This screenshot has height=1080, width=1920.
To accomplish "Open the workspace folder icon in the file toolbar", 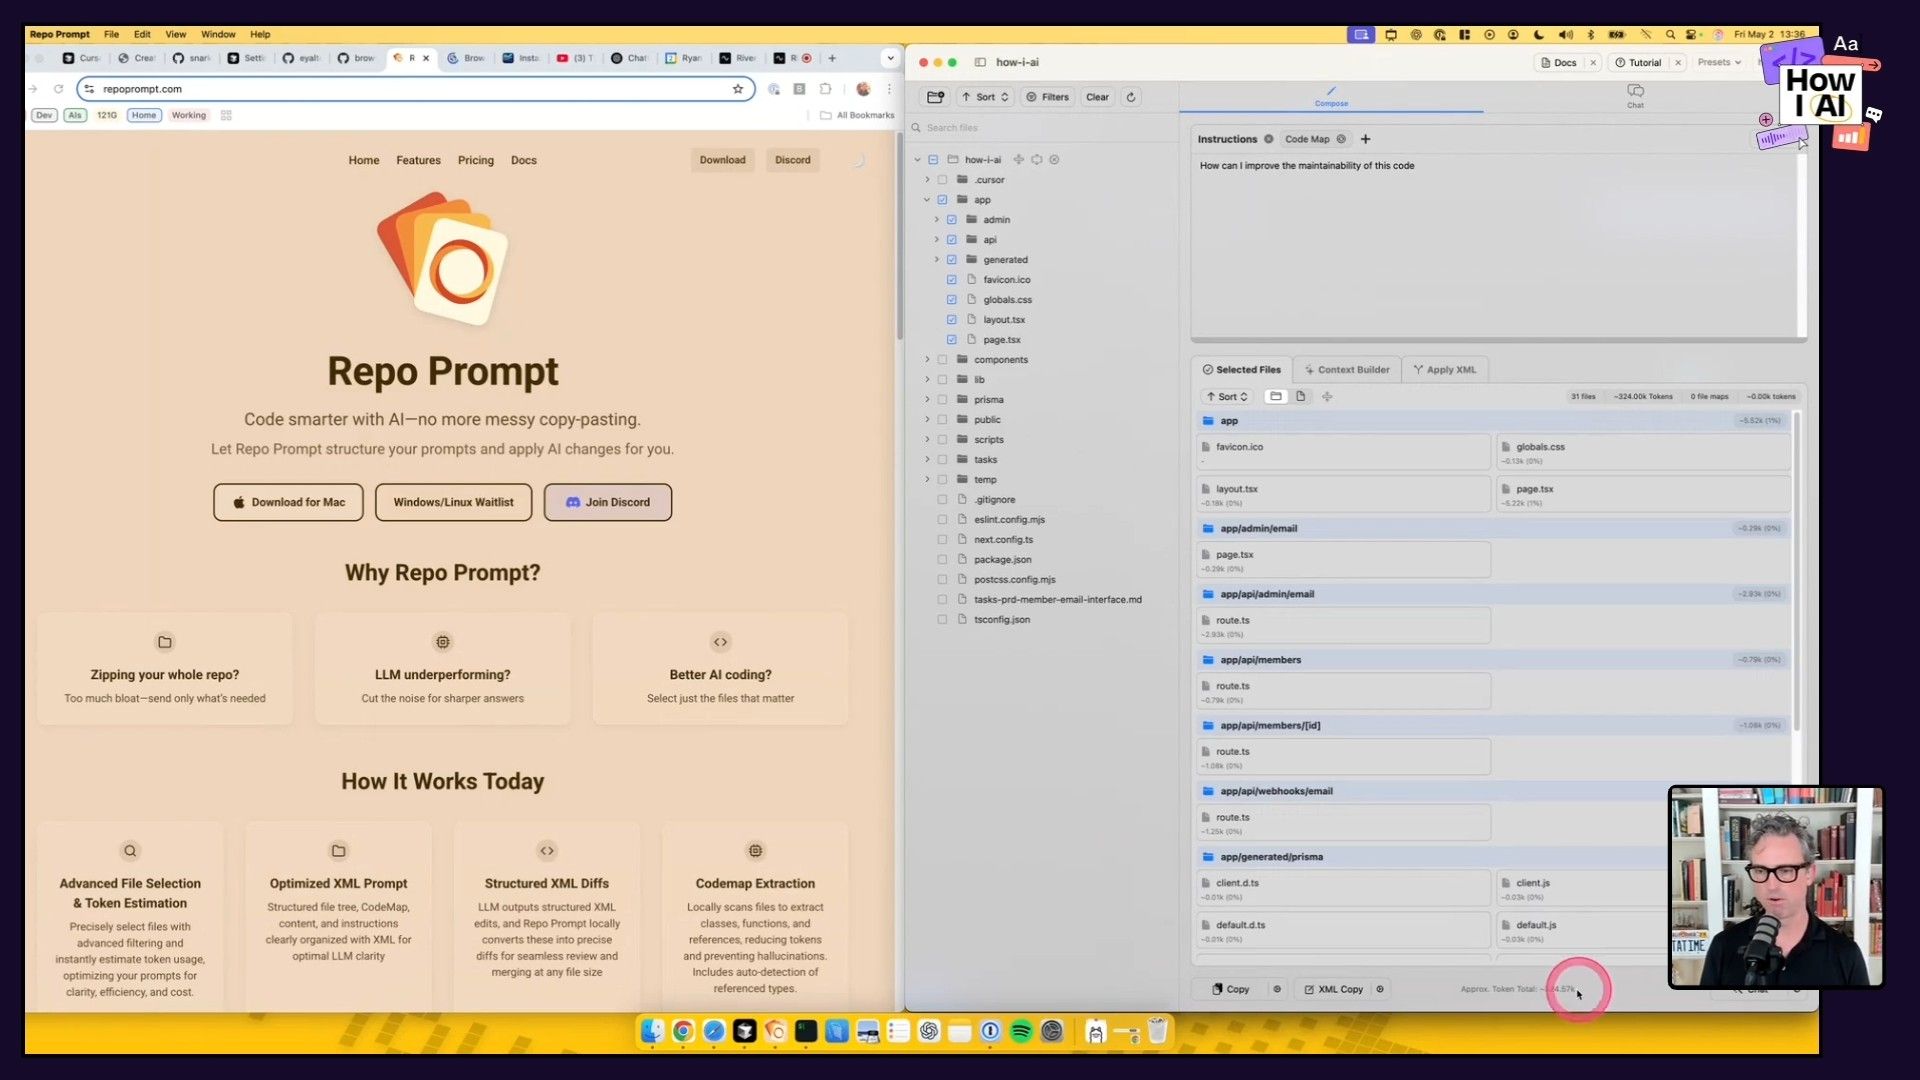I will coord(935,97).
